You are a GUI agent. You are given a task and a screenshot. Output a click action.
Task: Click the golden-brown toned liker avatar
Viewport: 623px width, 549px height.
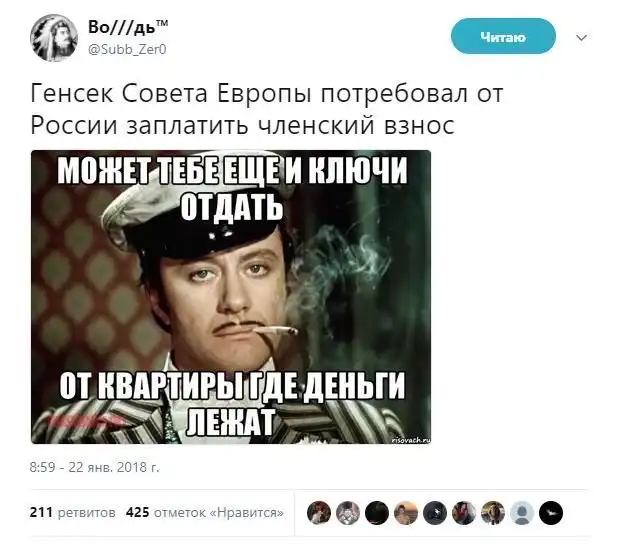[x=493, y=513]
